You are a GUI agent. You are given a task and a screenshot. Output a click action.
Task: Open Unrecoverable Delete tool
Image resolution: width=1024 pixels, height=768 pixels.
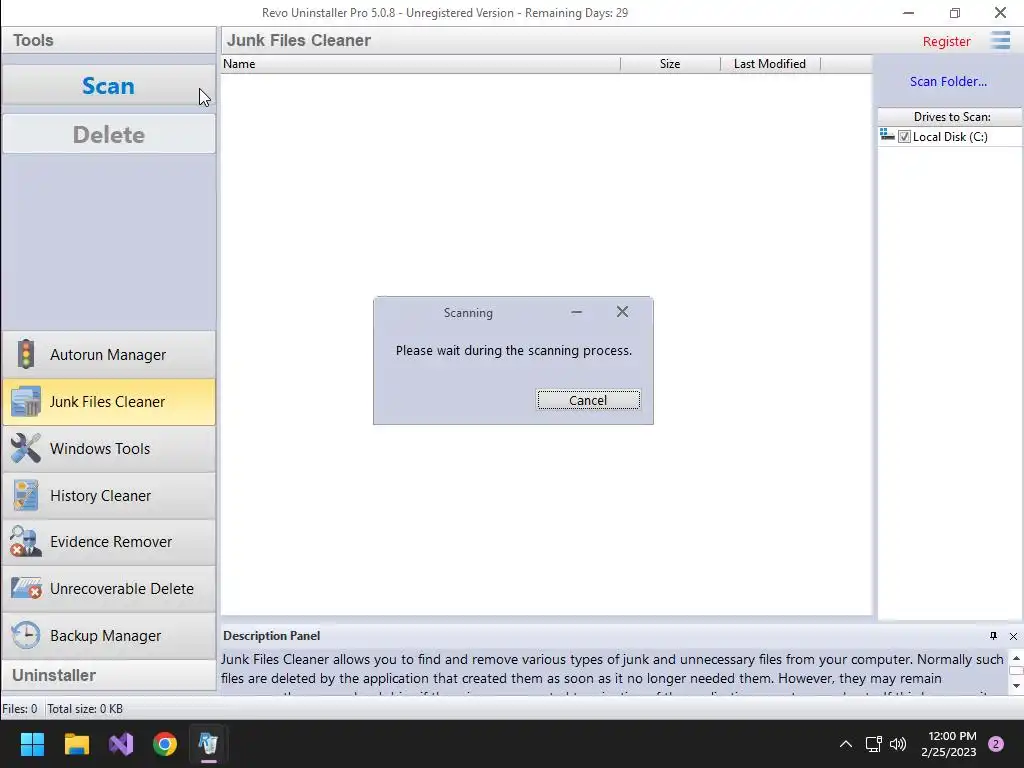pyautogui.click(x=108, y=588)
